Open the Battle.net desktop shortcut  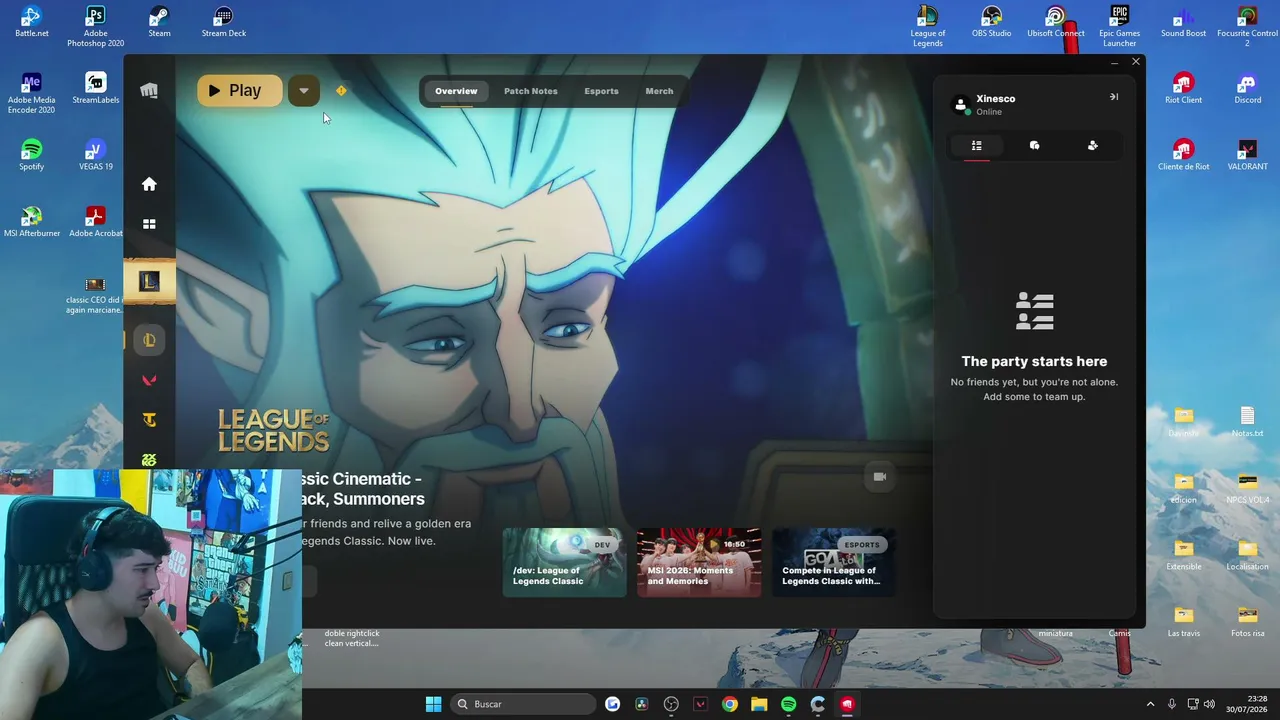pyautogui.click(x=31, y=21)
